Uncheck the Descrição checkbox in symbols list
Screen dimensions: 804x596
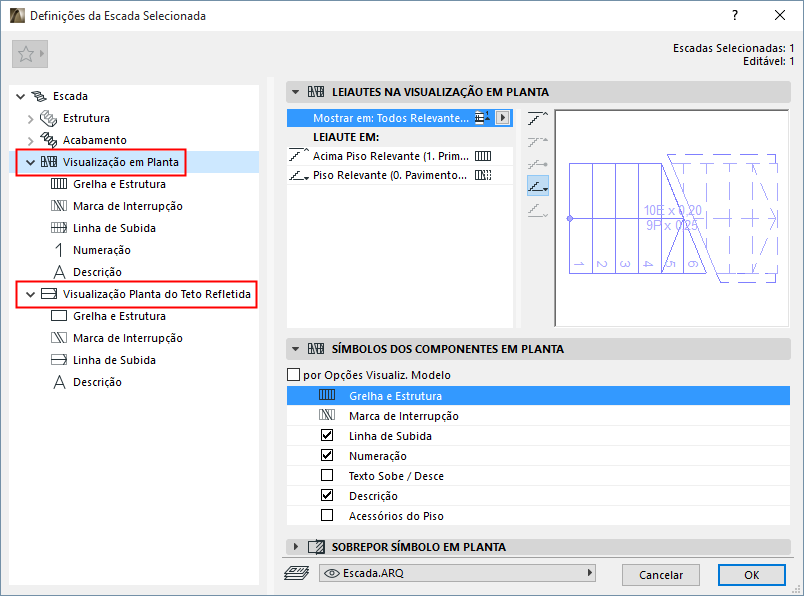(327, 495)
